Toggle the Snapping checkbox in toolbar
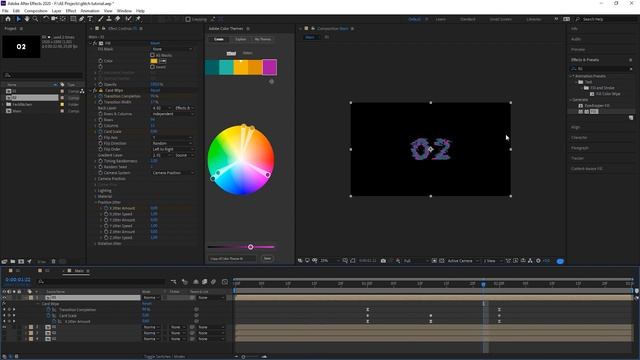This screenshot has height=360, width=640. (x=188, y=19)
